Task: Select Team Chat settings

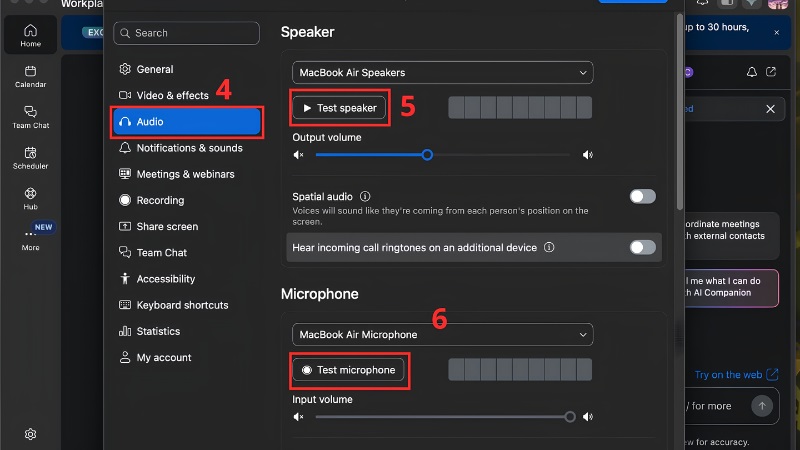Action: click(186, 253)
